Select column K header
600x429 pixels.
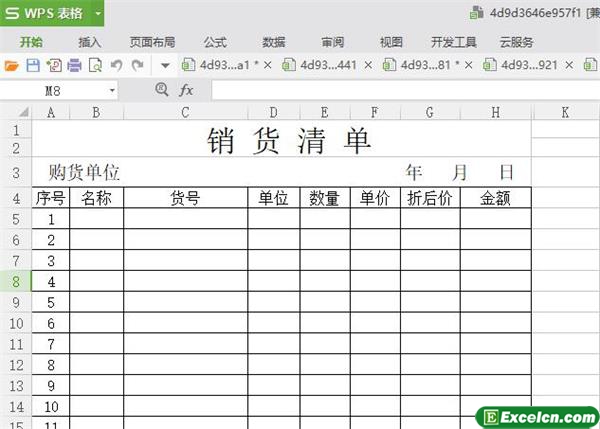(x=565, y=112)
